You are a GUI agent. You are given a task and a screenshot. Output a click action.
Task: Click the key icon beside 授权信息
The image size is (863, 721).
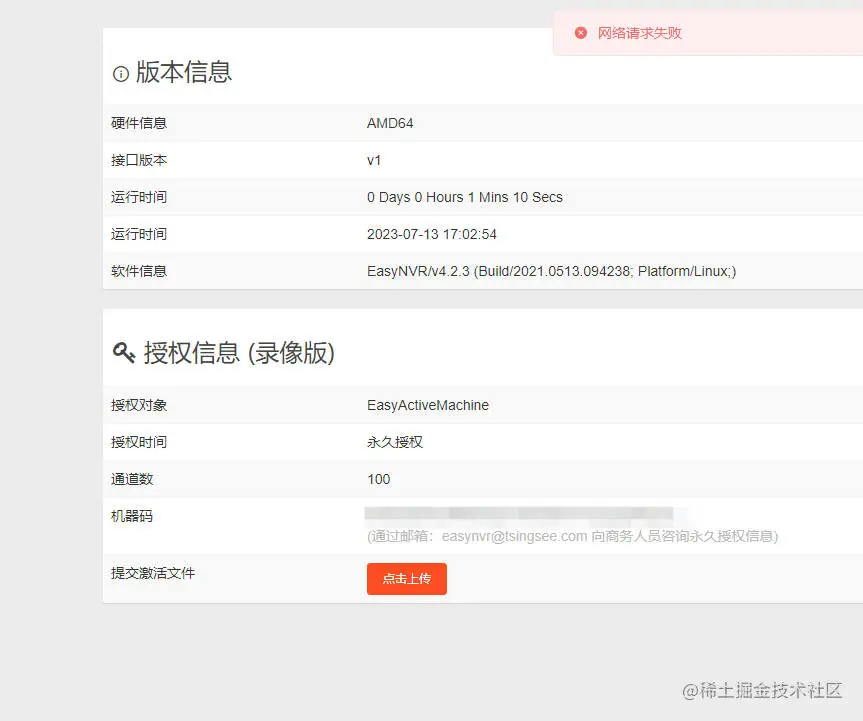coord(124,352)
